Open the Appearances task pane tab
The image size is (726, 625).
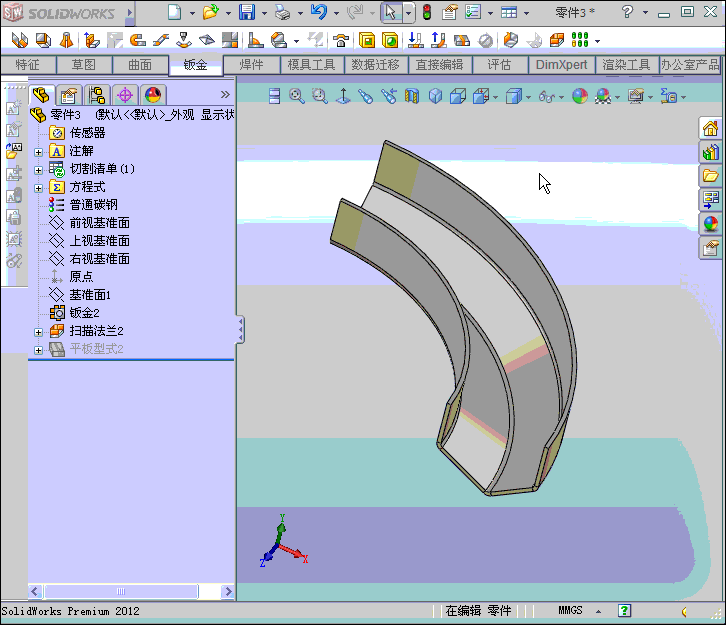tap(710, 224)
